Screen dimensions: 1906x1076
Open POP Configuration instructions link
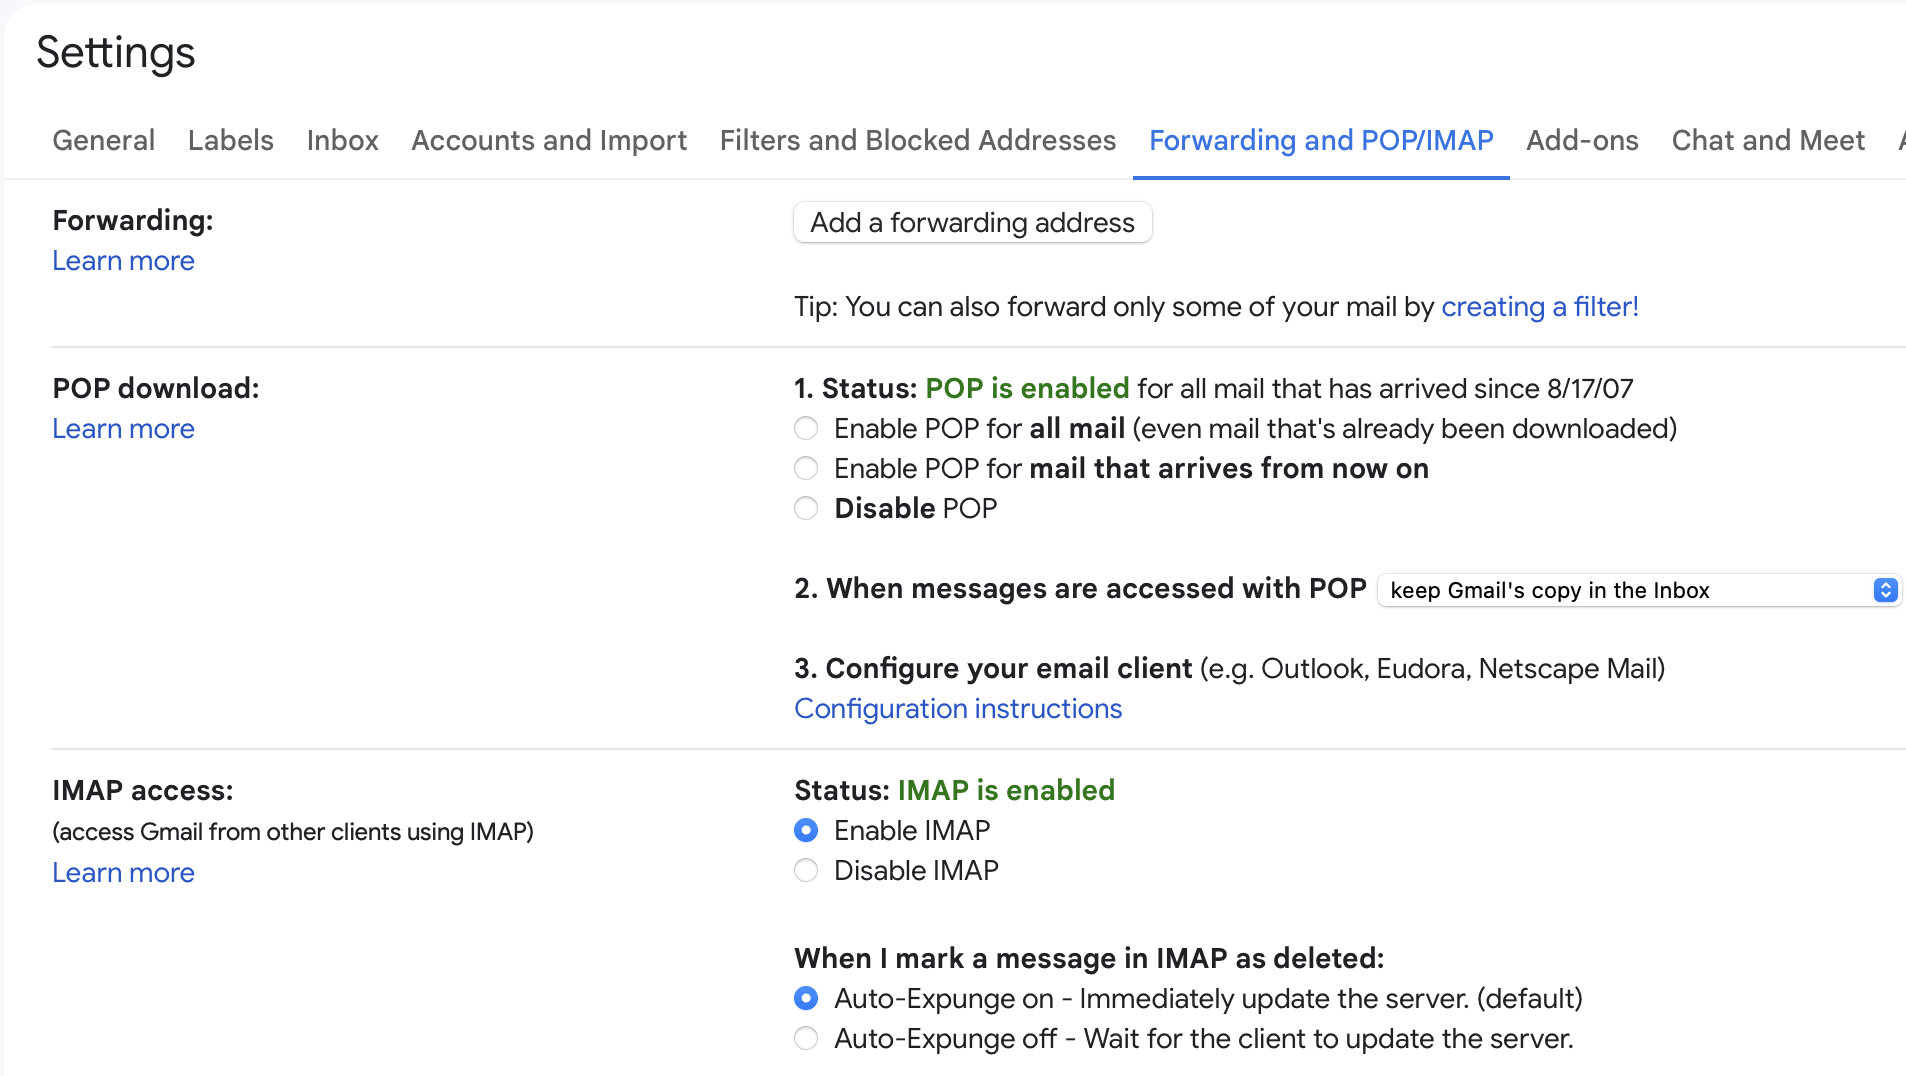pos(957,709)
